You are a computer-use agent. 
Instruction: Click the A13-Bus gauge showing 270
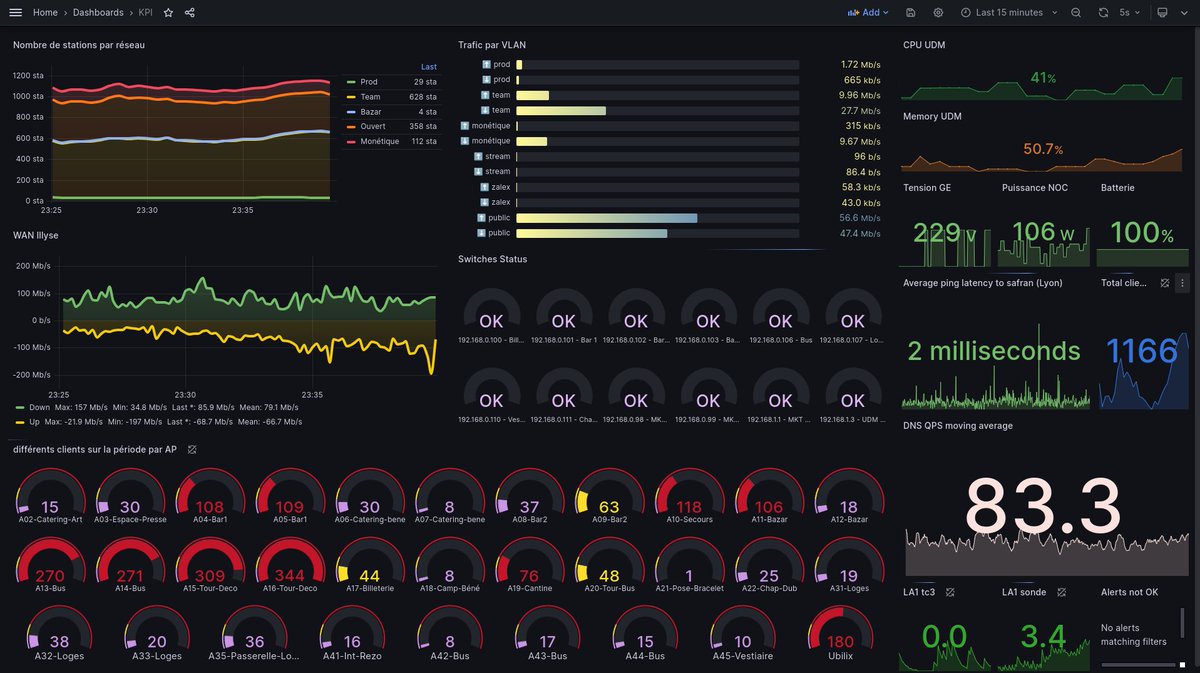point(50,567)
